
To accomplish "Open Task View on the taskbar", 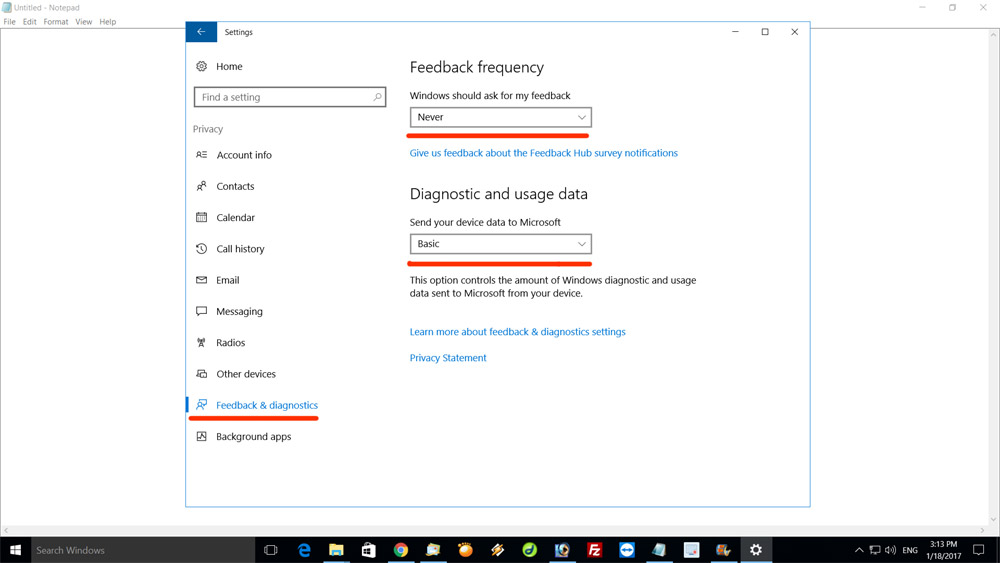I will [270, 550].
